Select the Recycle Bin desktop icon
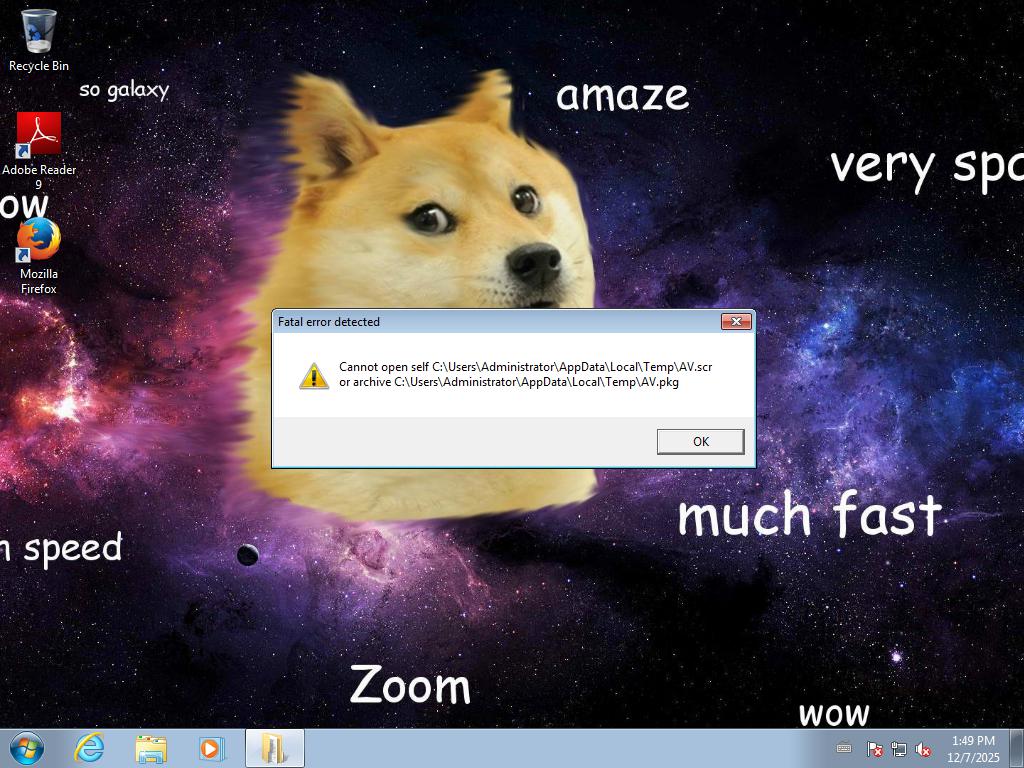The height and width of the screenshot is (768, 1024). click(x=39, y=34)
